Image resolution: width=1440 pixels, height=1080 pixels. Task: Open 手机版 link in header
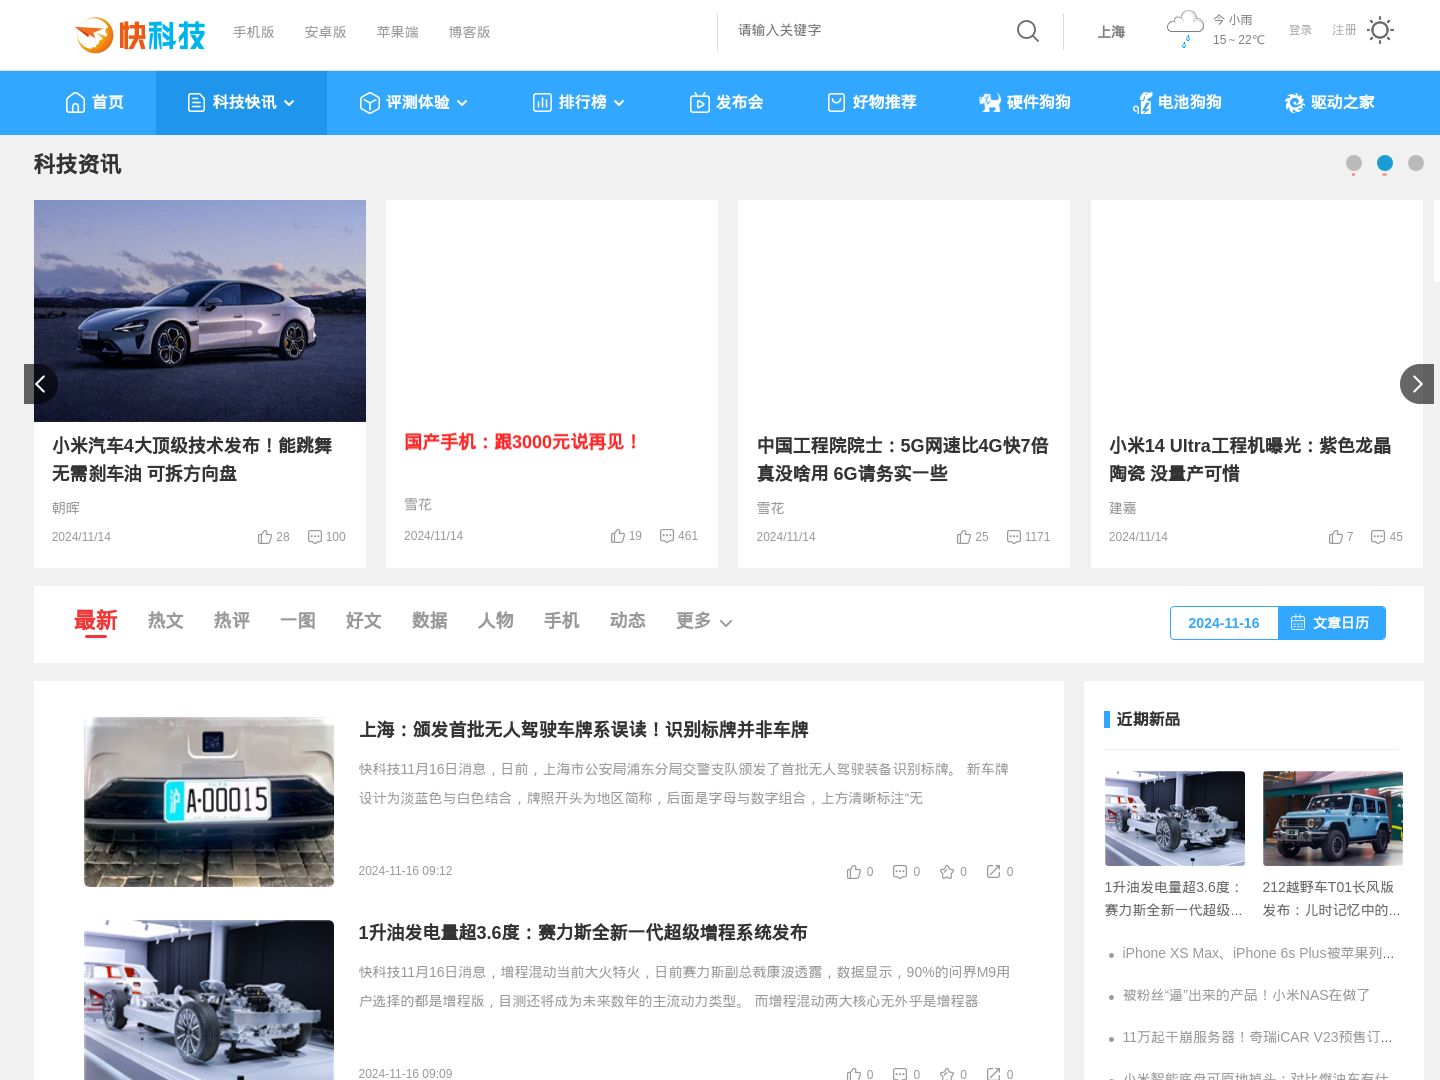(x=254, y=32)
